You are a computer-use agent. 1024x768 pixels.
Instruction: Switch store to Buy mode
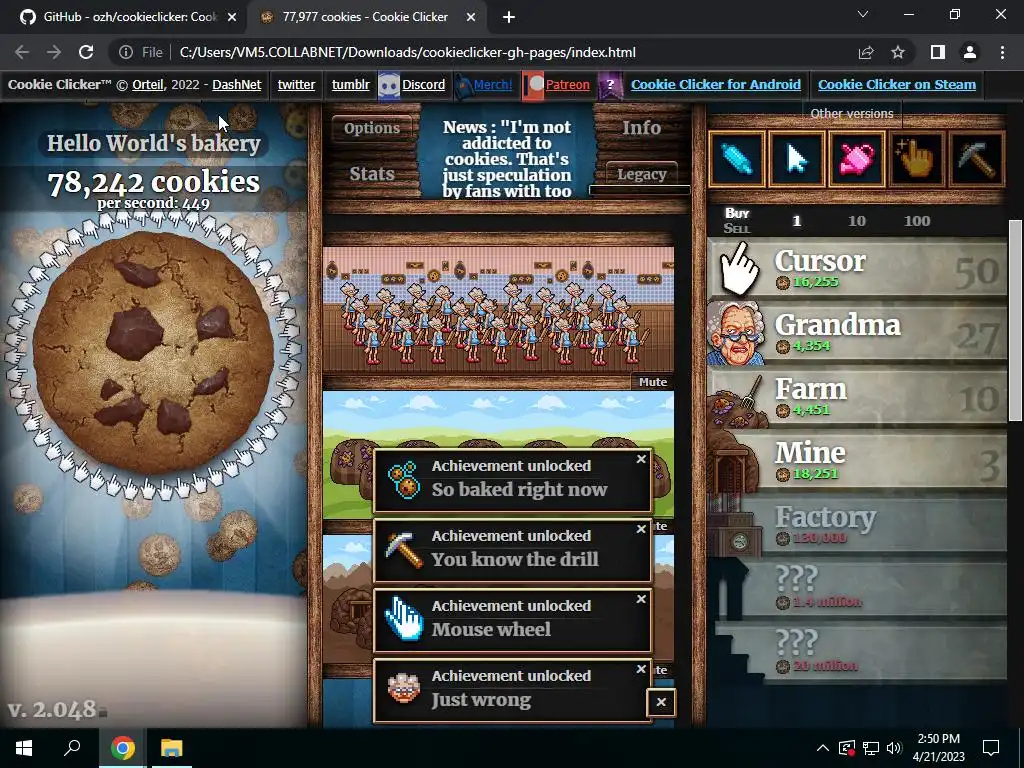pos(737,213)
